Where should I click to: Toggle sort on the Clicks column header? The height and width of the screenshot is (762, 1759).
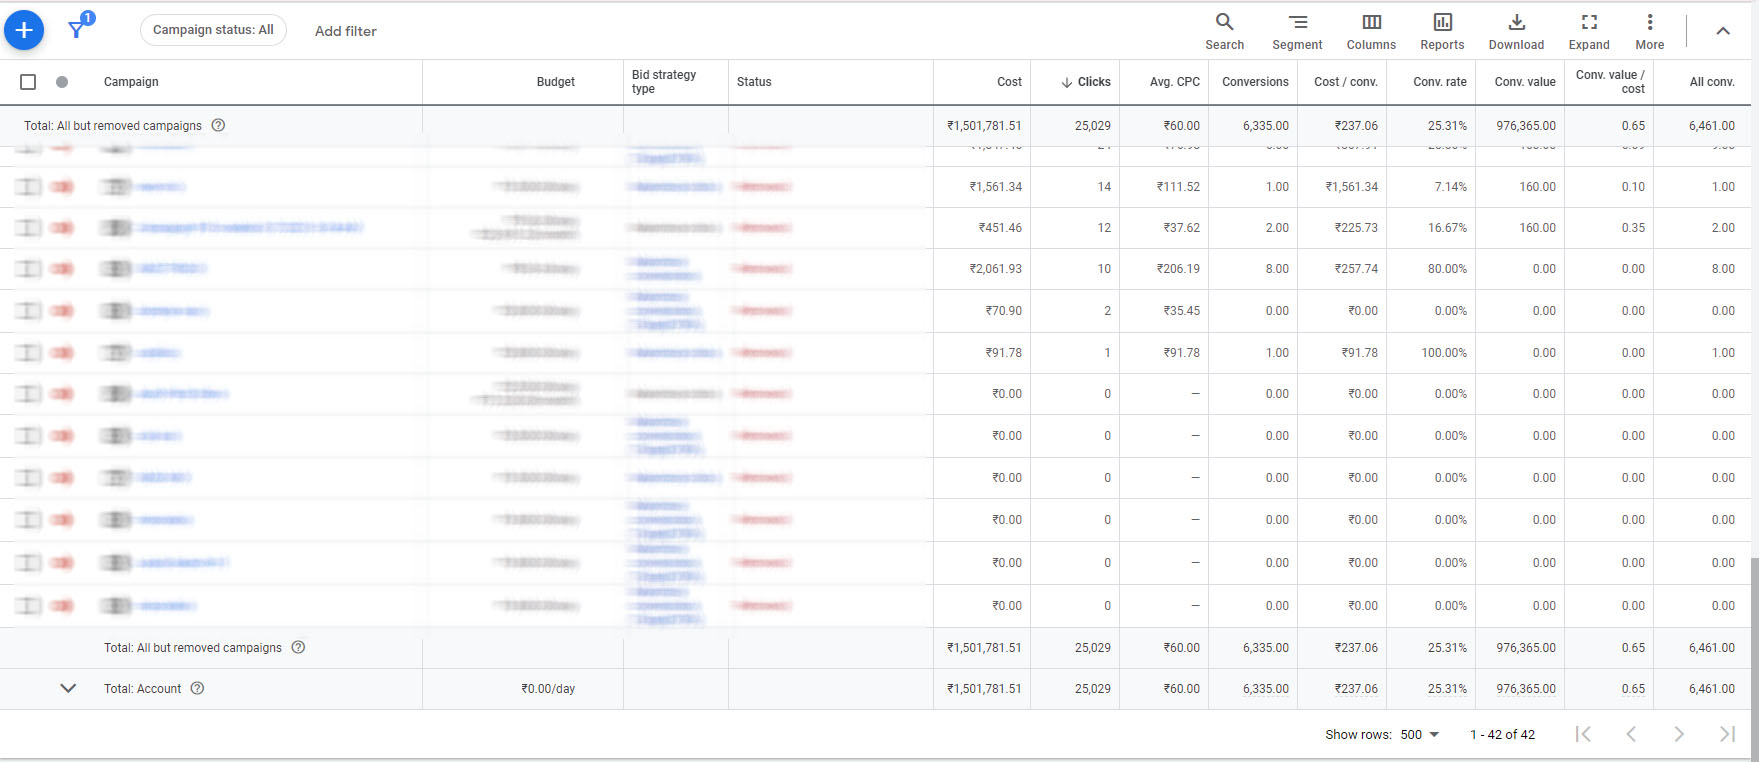(1086, 82)
